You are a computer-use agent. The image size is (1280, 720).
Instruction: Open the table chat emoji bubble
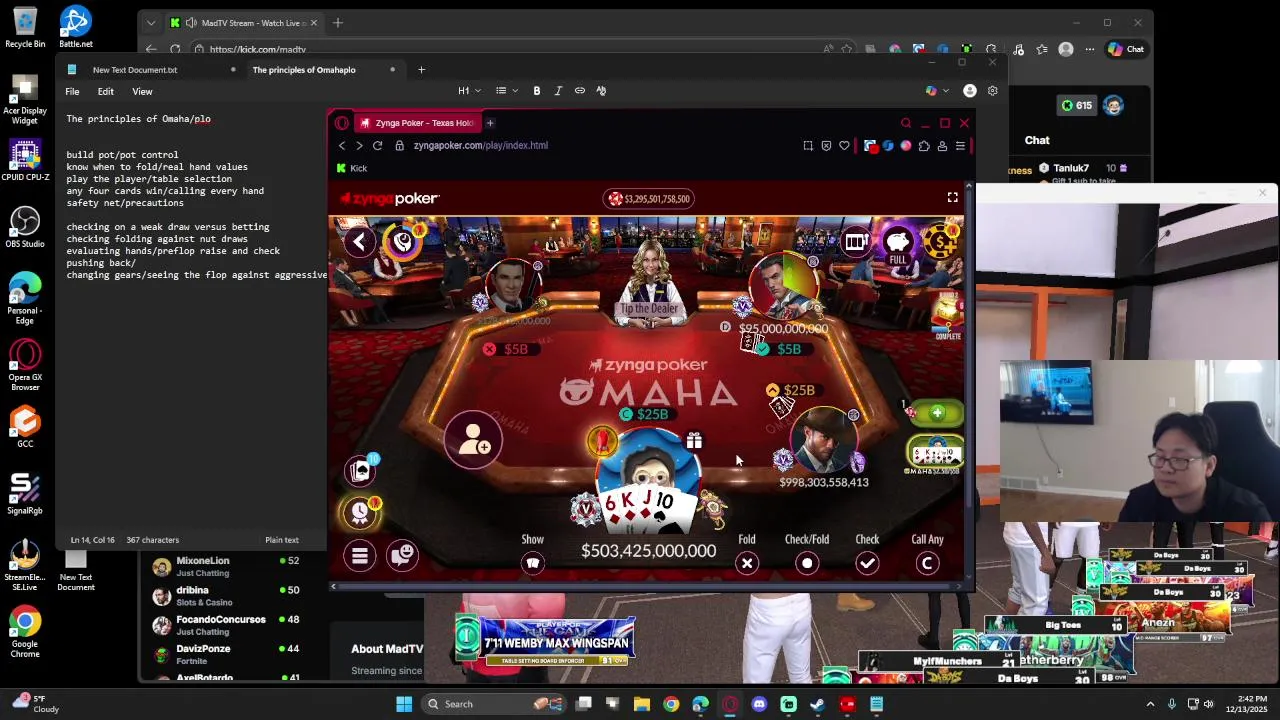tap(403, 555)
